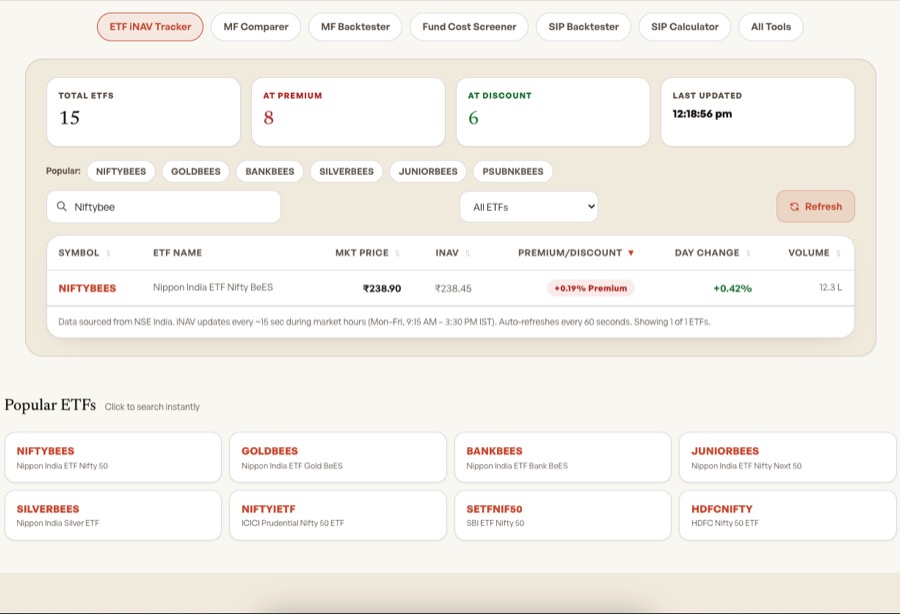Click the data source footnote text
900x614 pixels.
(x=384, y=322)
